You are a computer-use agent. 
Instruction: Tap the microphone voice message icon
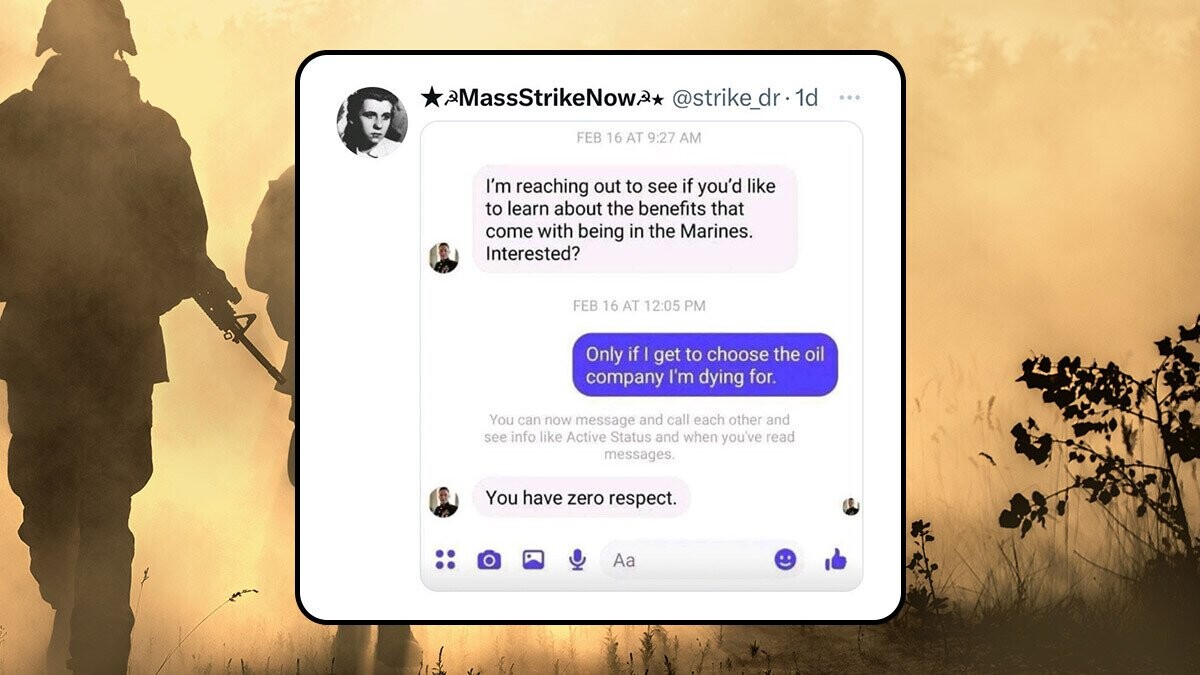[x=577, y=560]
